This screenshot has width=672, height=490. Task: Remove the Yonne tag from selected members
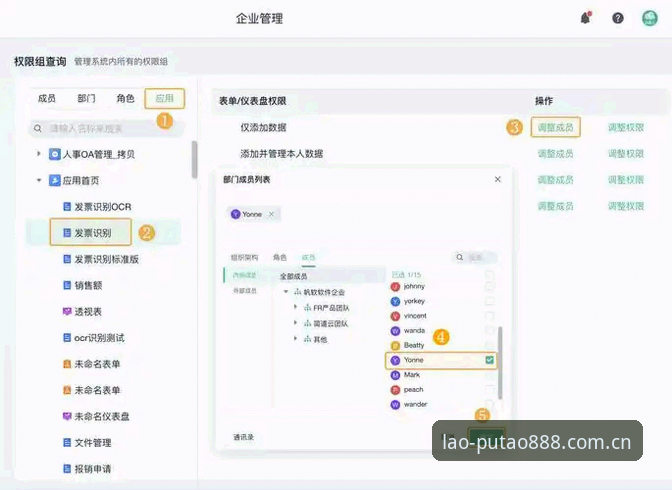[x=271, y=214]
